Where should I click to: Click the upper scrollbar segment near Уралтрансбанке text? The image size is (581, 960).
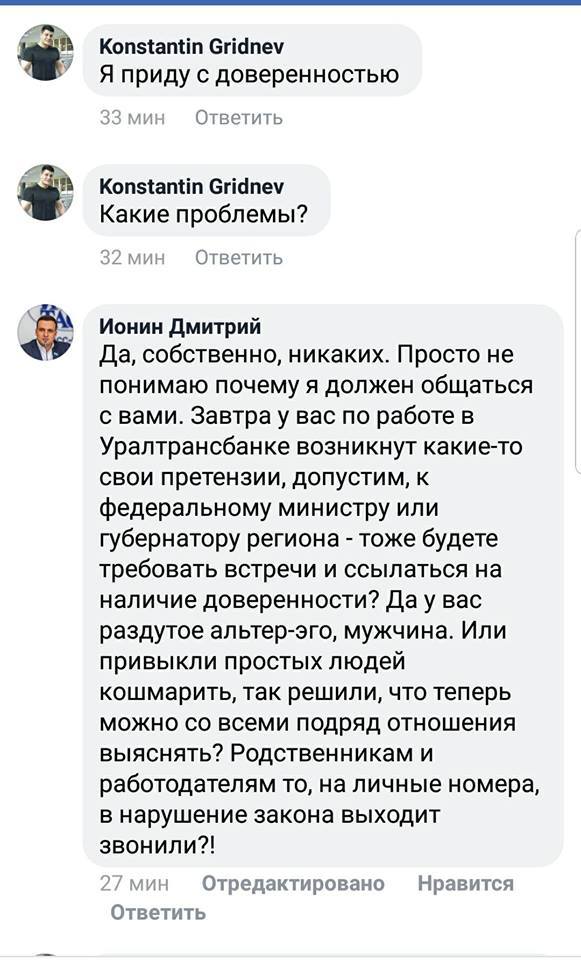575,440
